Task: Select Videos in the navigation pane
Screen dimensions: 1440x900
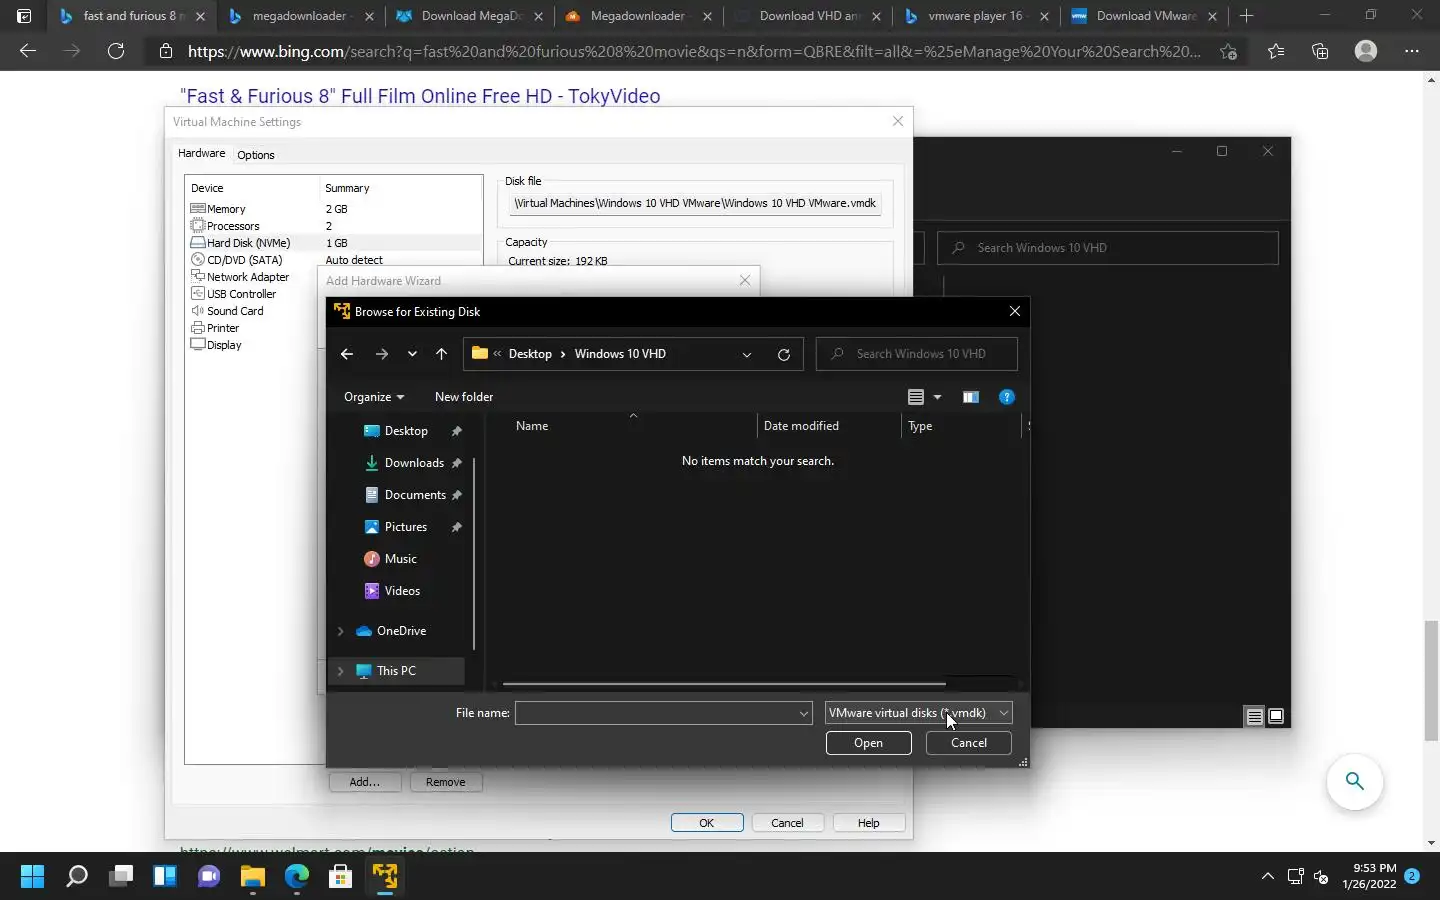Action: pos(402,591)
